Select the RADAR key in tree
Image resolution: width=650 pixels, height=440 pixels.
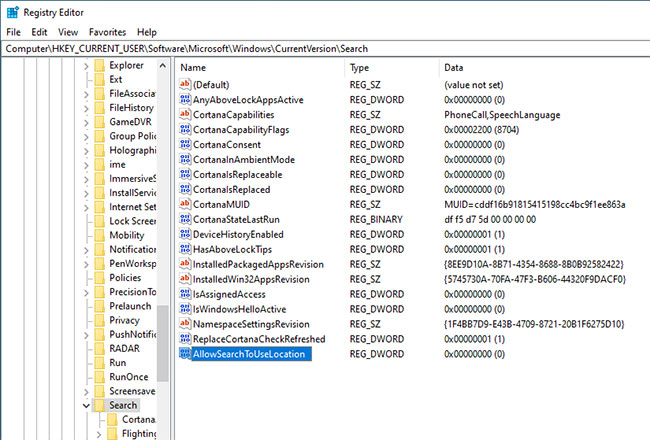point(124,348)
